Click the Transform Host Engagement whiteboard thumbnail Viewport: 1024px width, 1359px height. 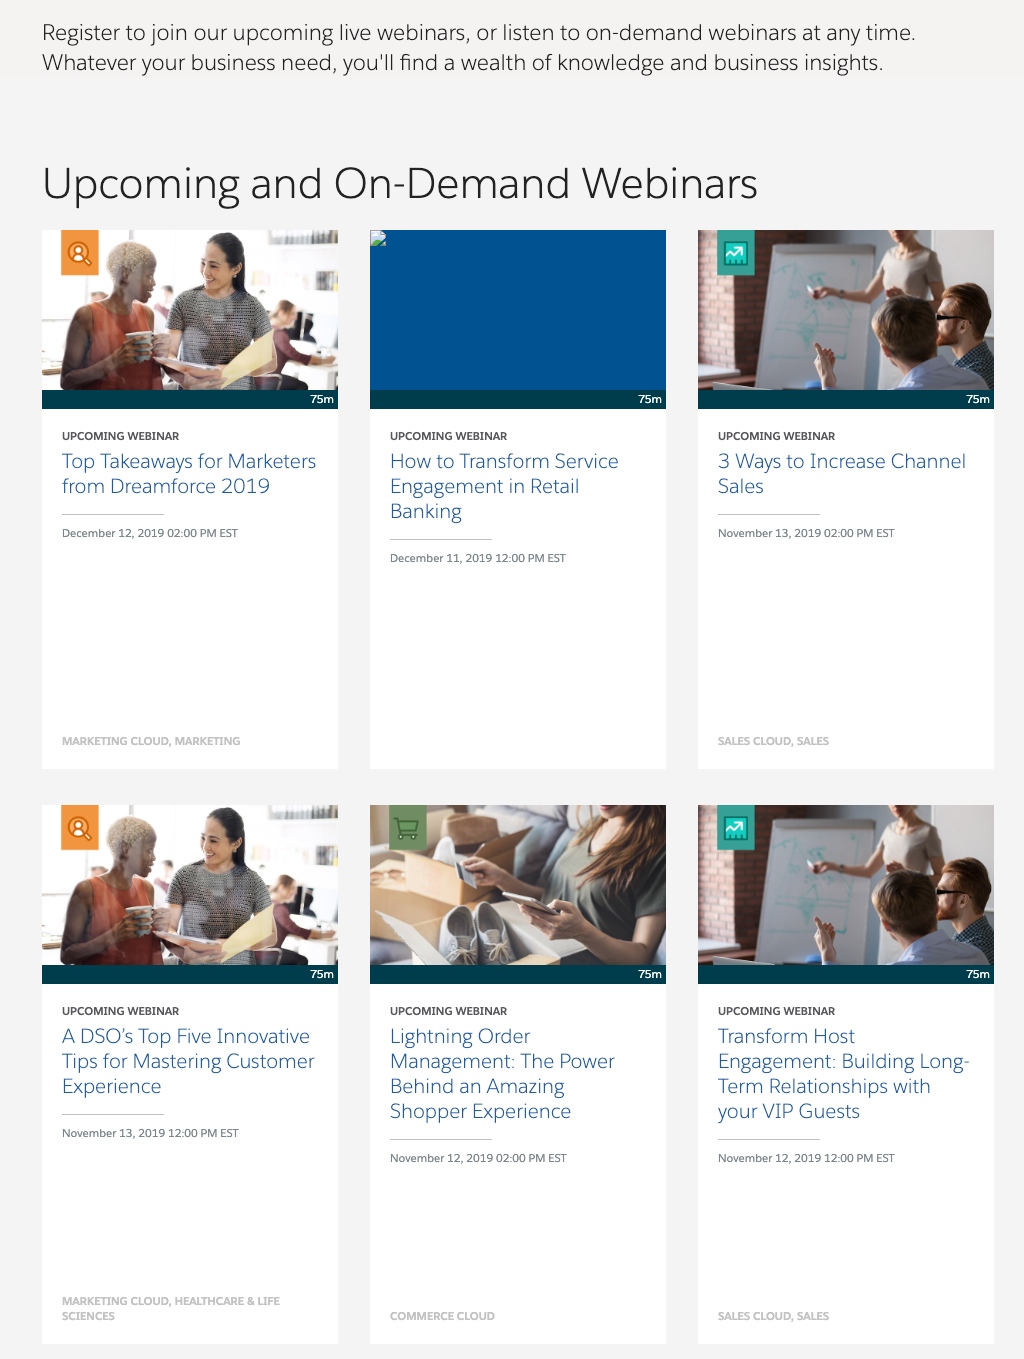(x=846, y=885)
